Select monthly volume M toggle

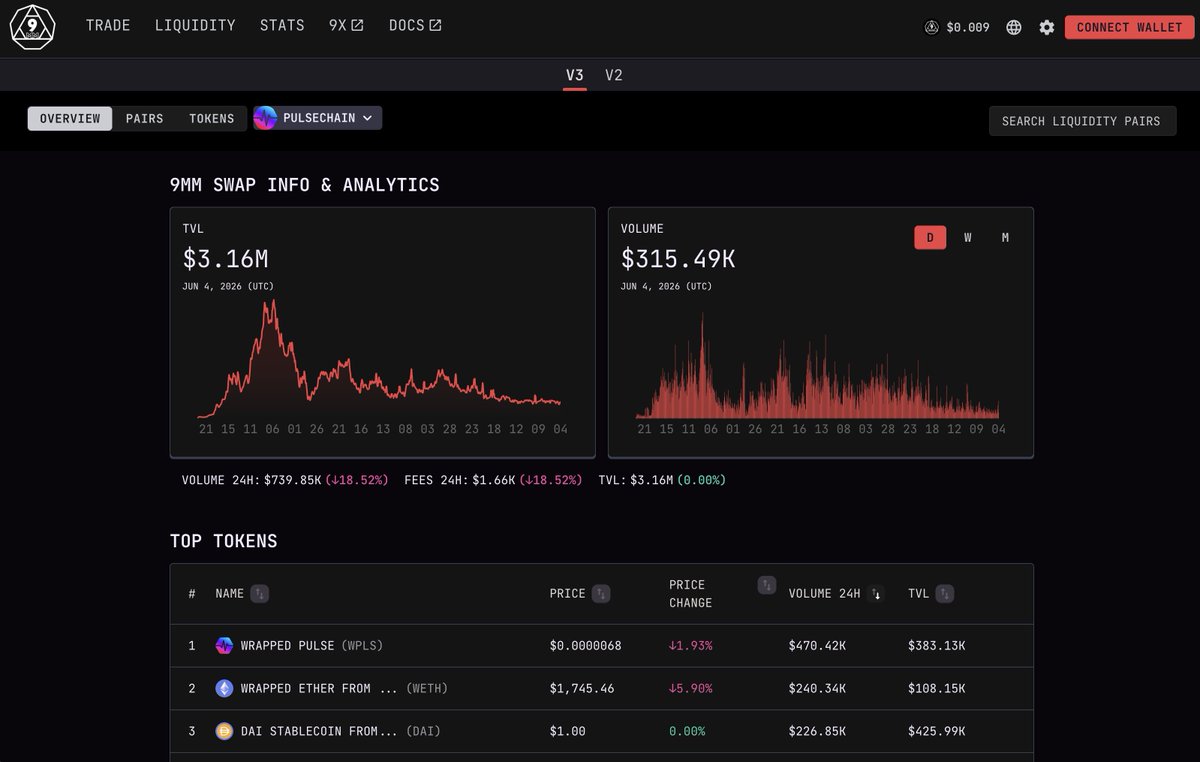1005,237
